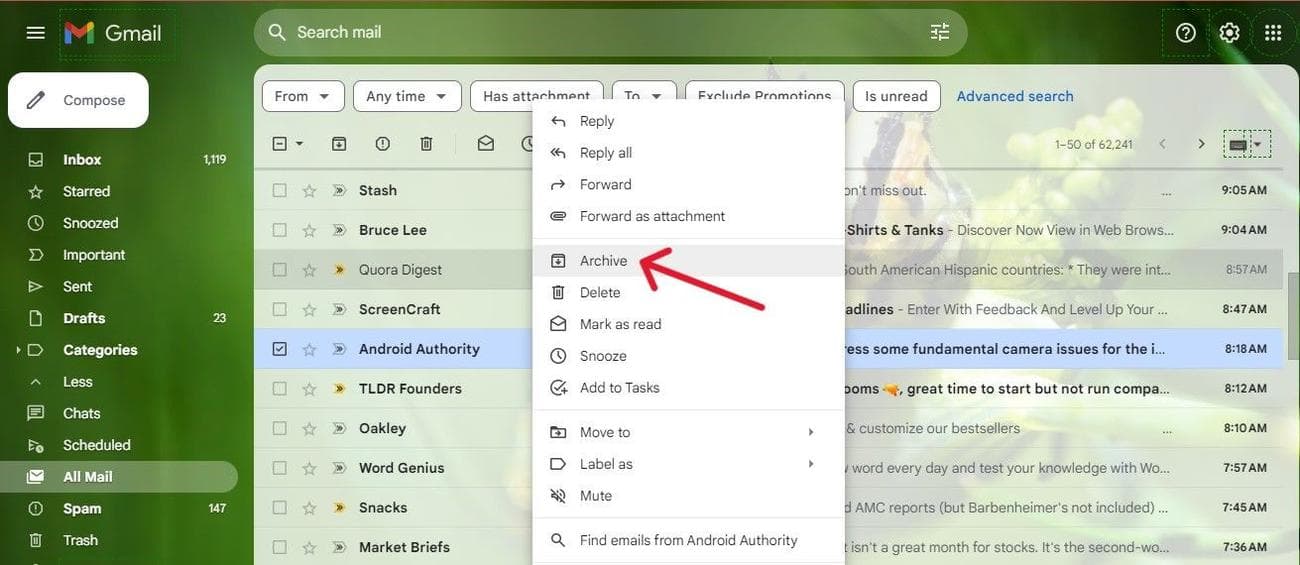This screenshot has height=565, width=1300.
Task: Click the Compose button
Action: [x=78, y=100]
